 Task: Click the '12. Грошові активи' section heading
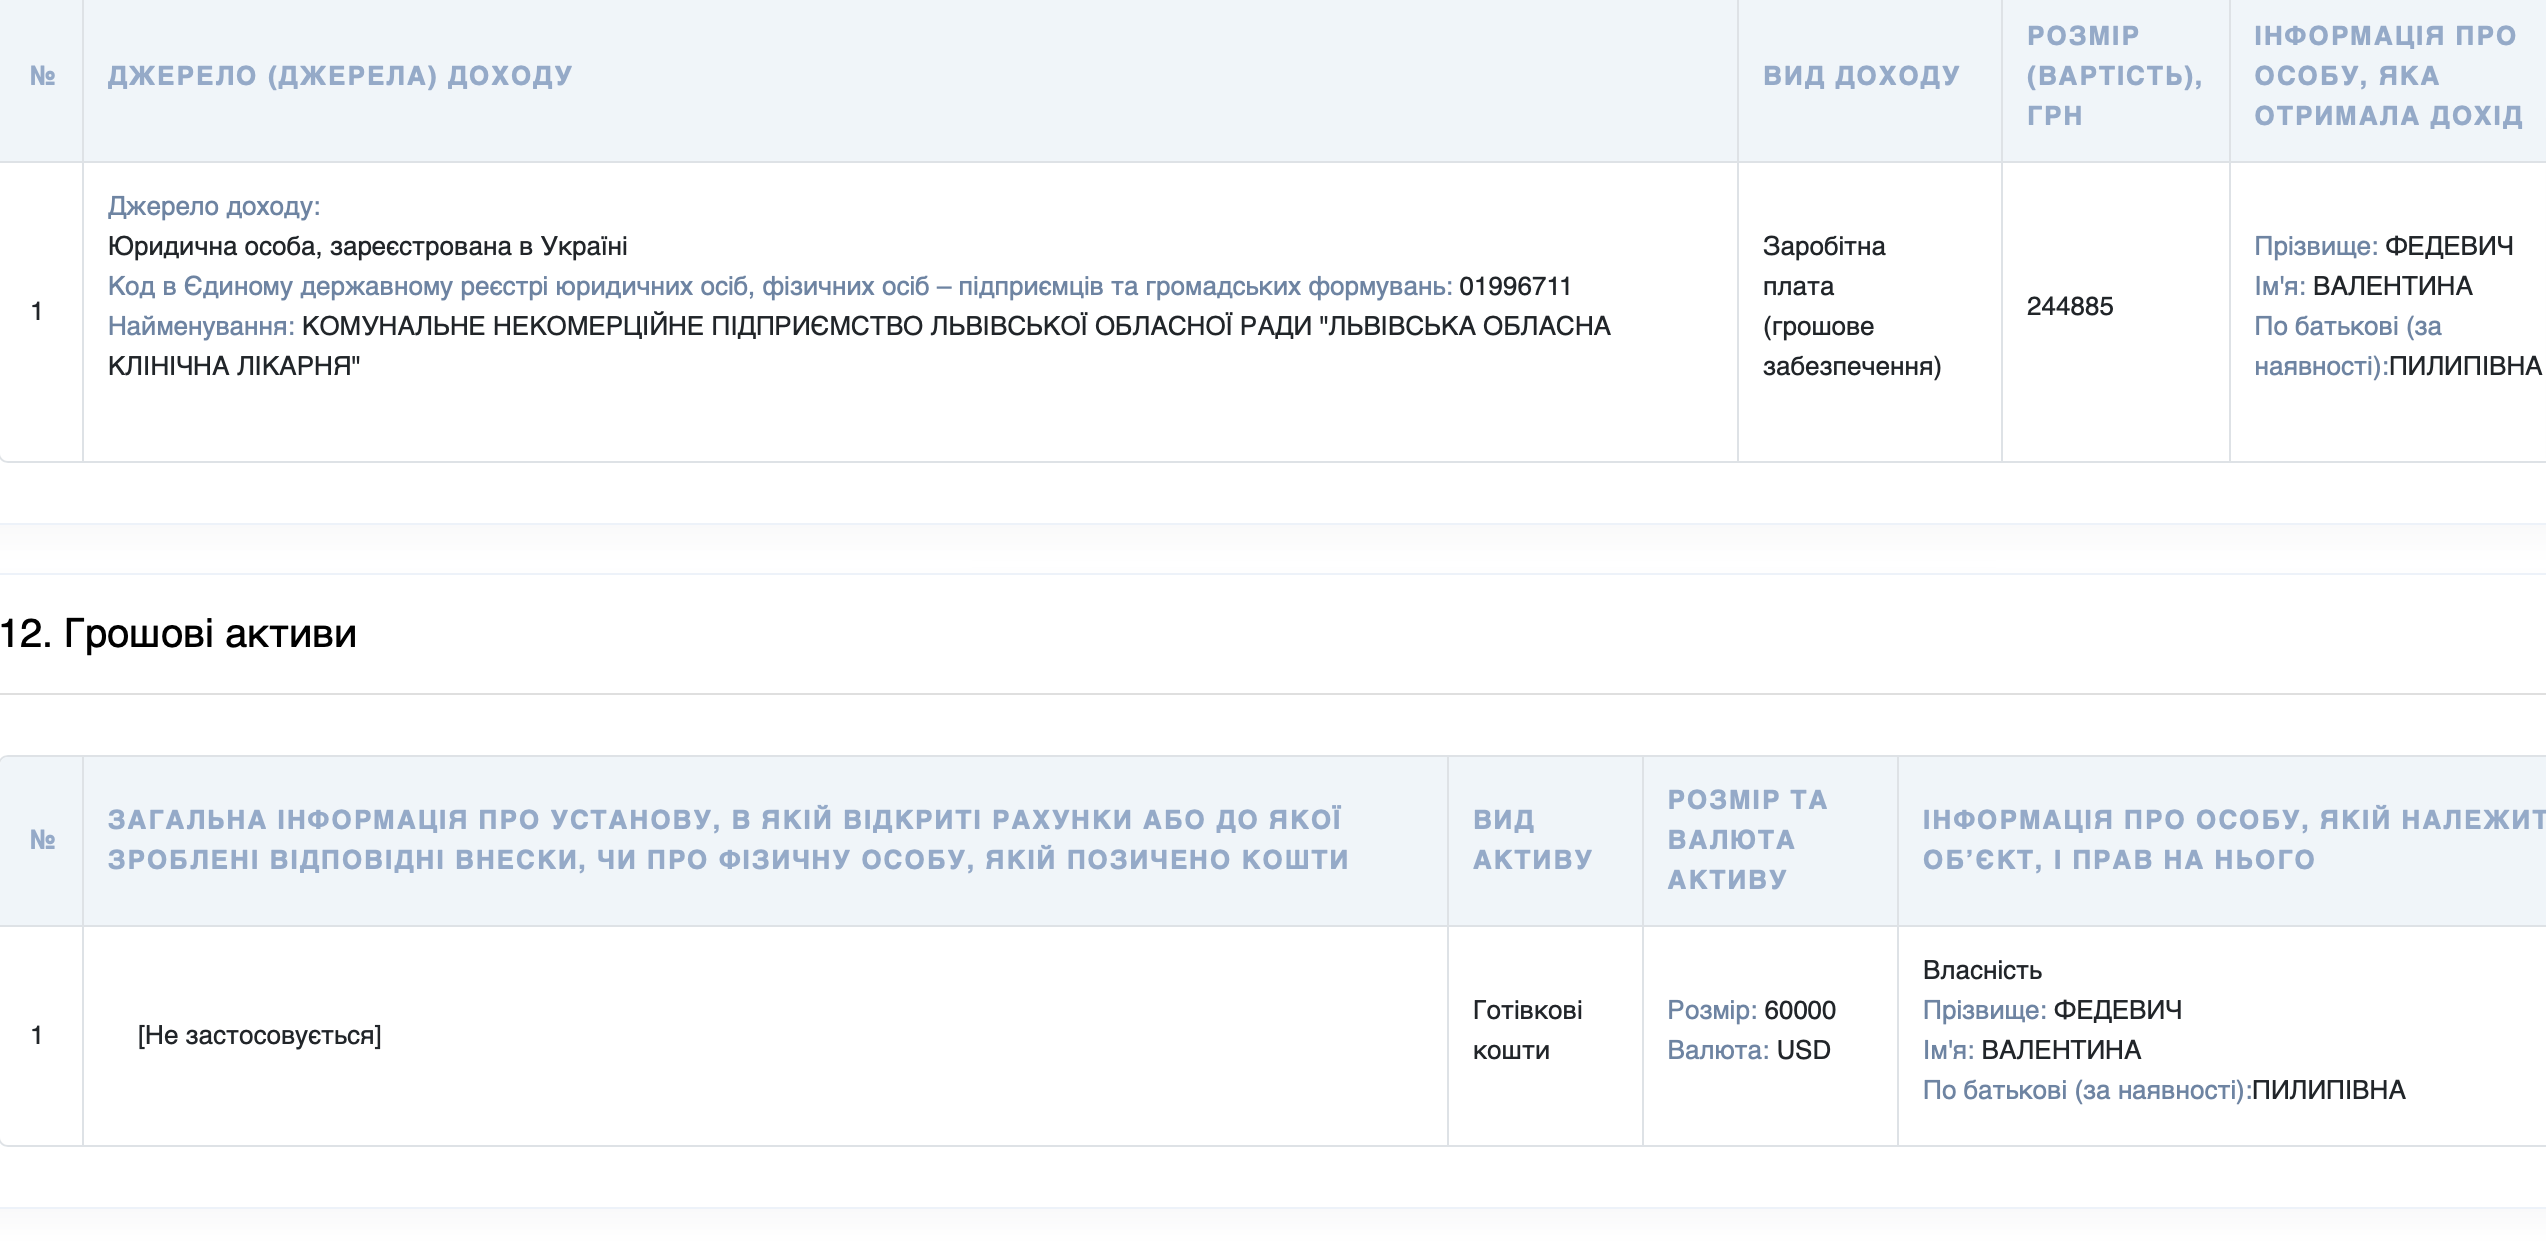coord(179,634)
